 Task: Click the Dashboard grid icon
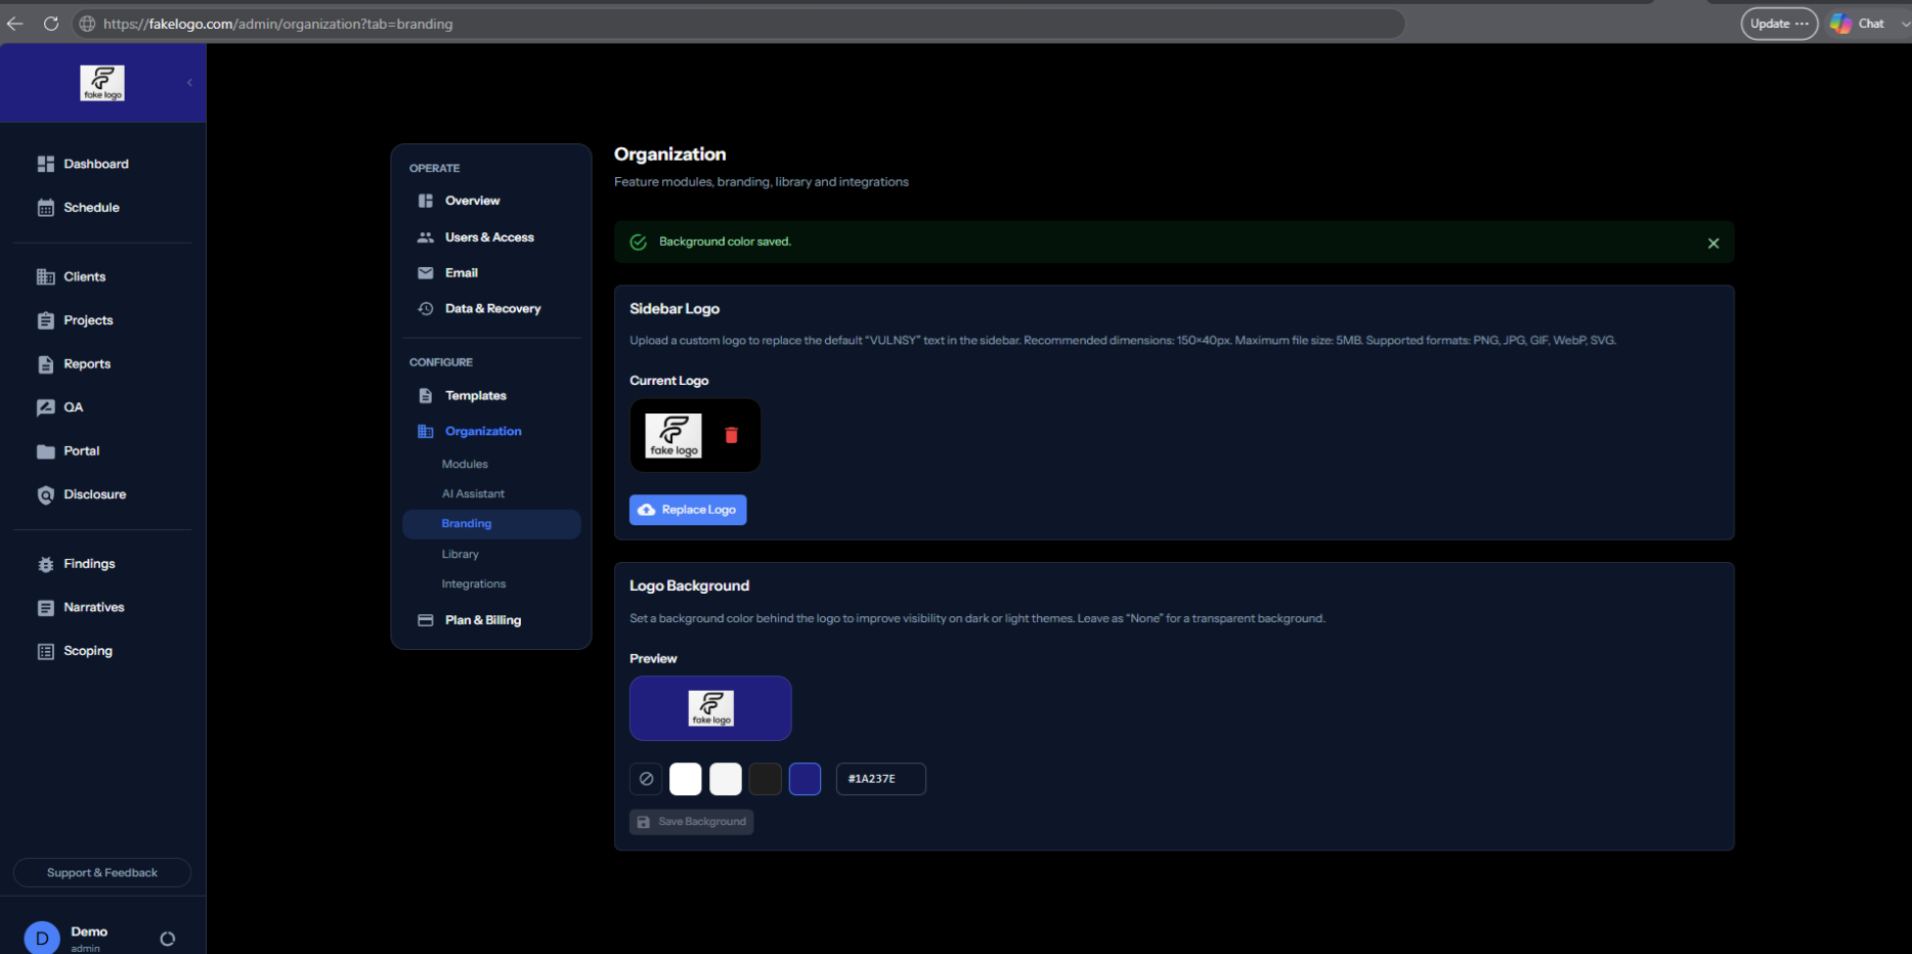pyautogui.click(x=46, y=164)
